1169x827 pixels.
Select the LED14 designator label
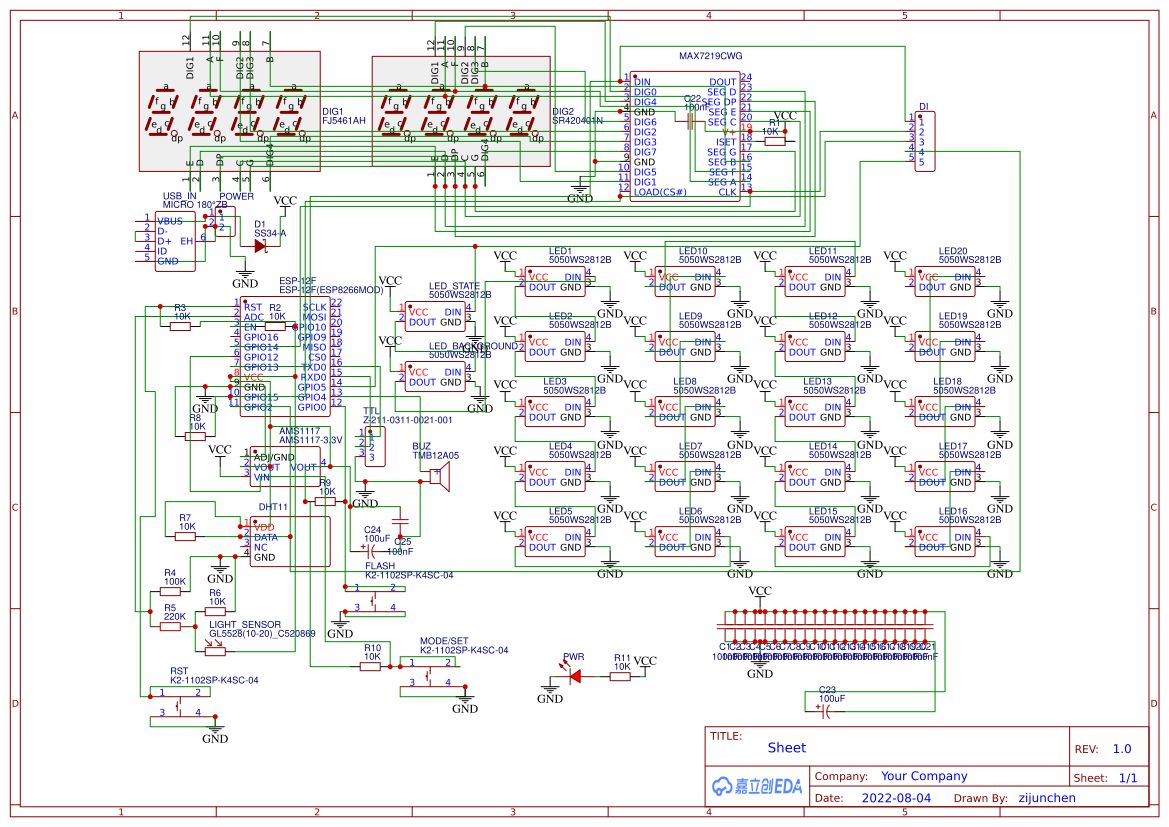[x=823, y=446]
